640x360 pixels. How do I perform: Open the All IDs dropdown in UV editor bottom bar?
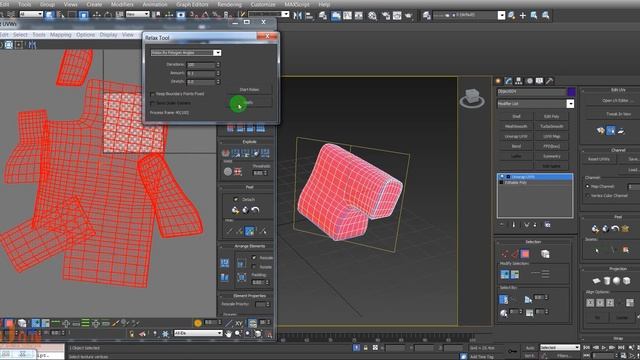coord(198,333)
